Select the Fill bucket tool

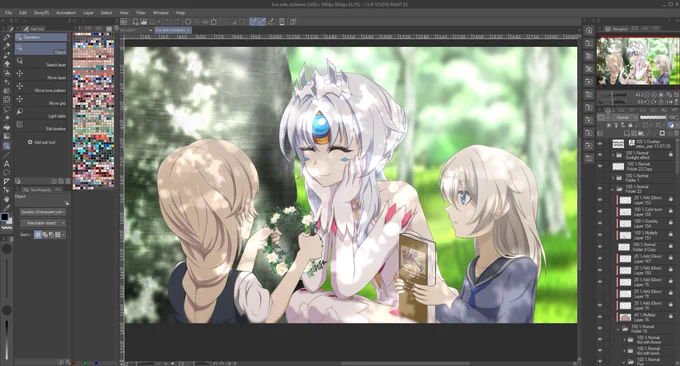(x=7, y=127)
